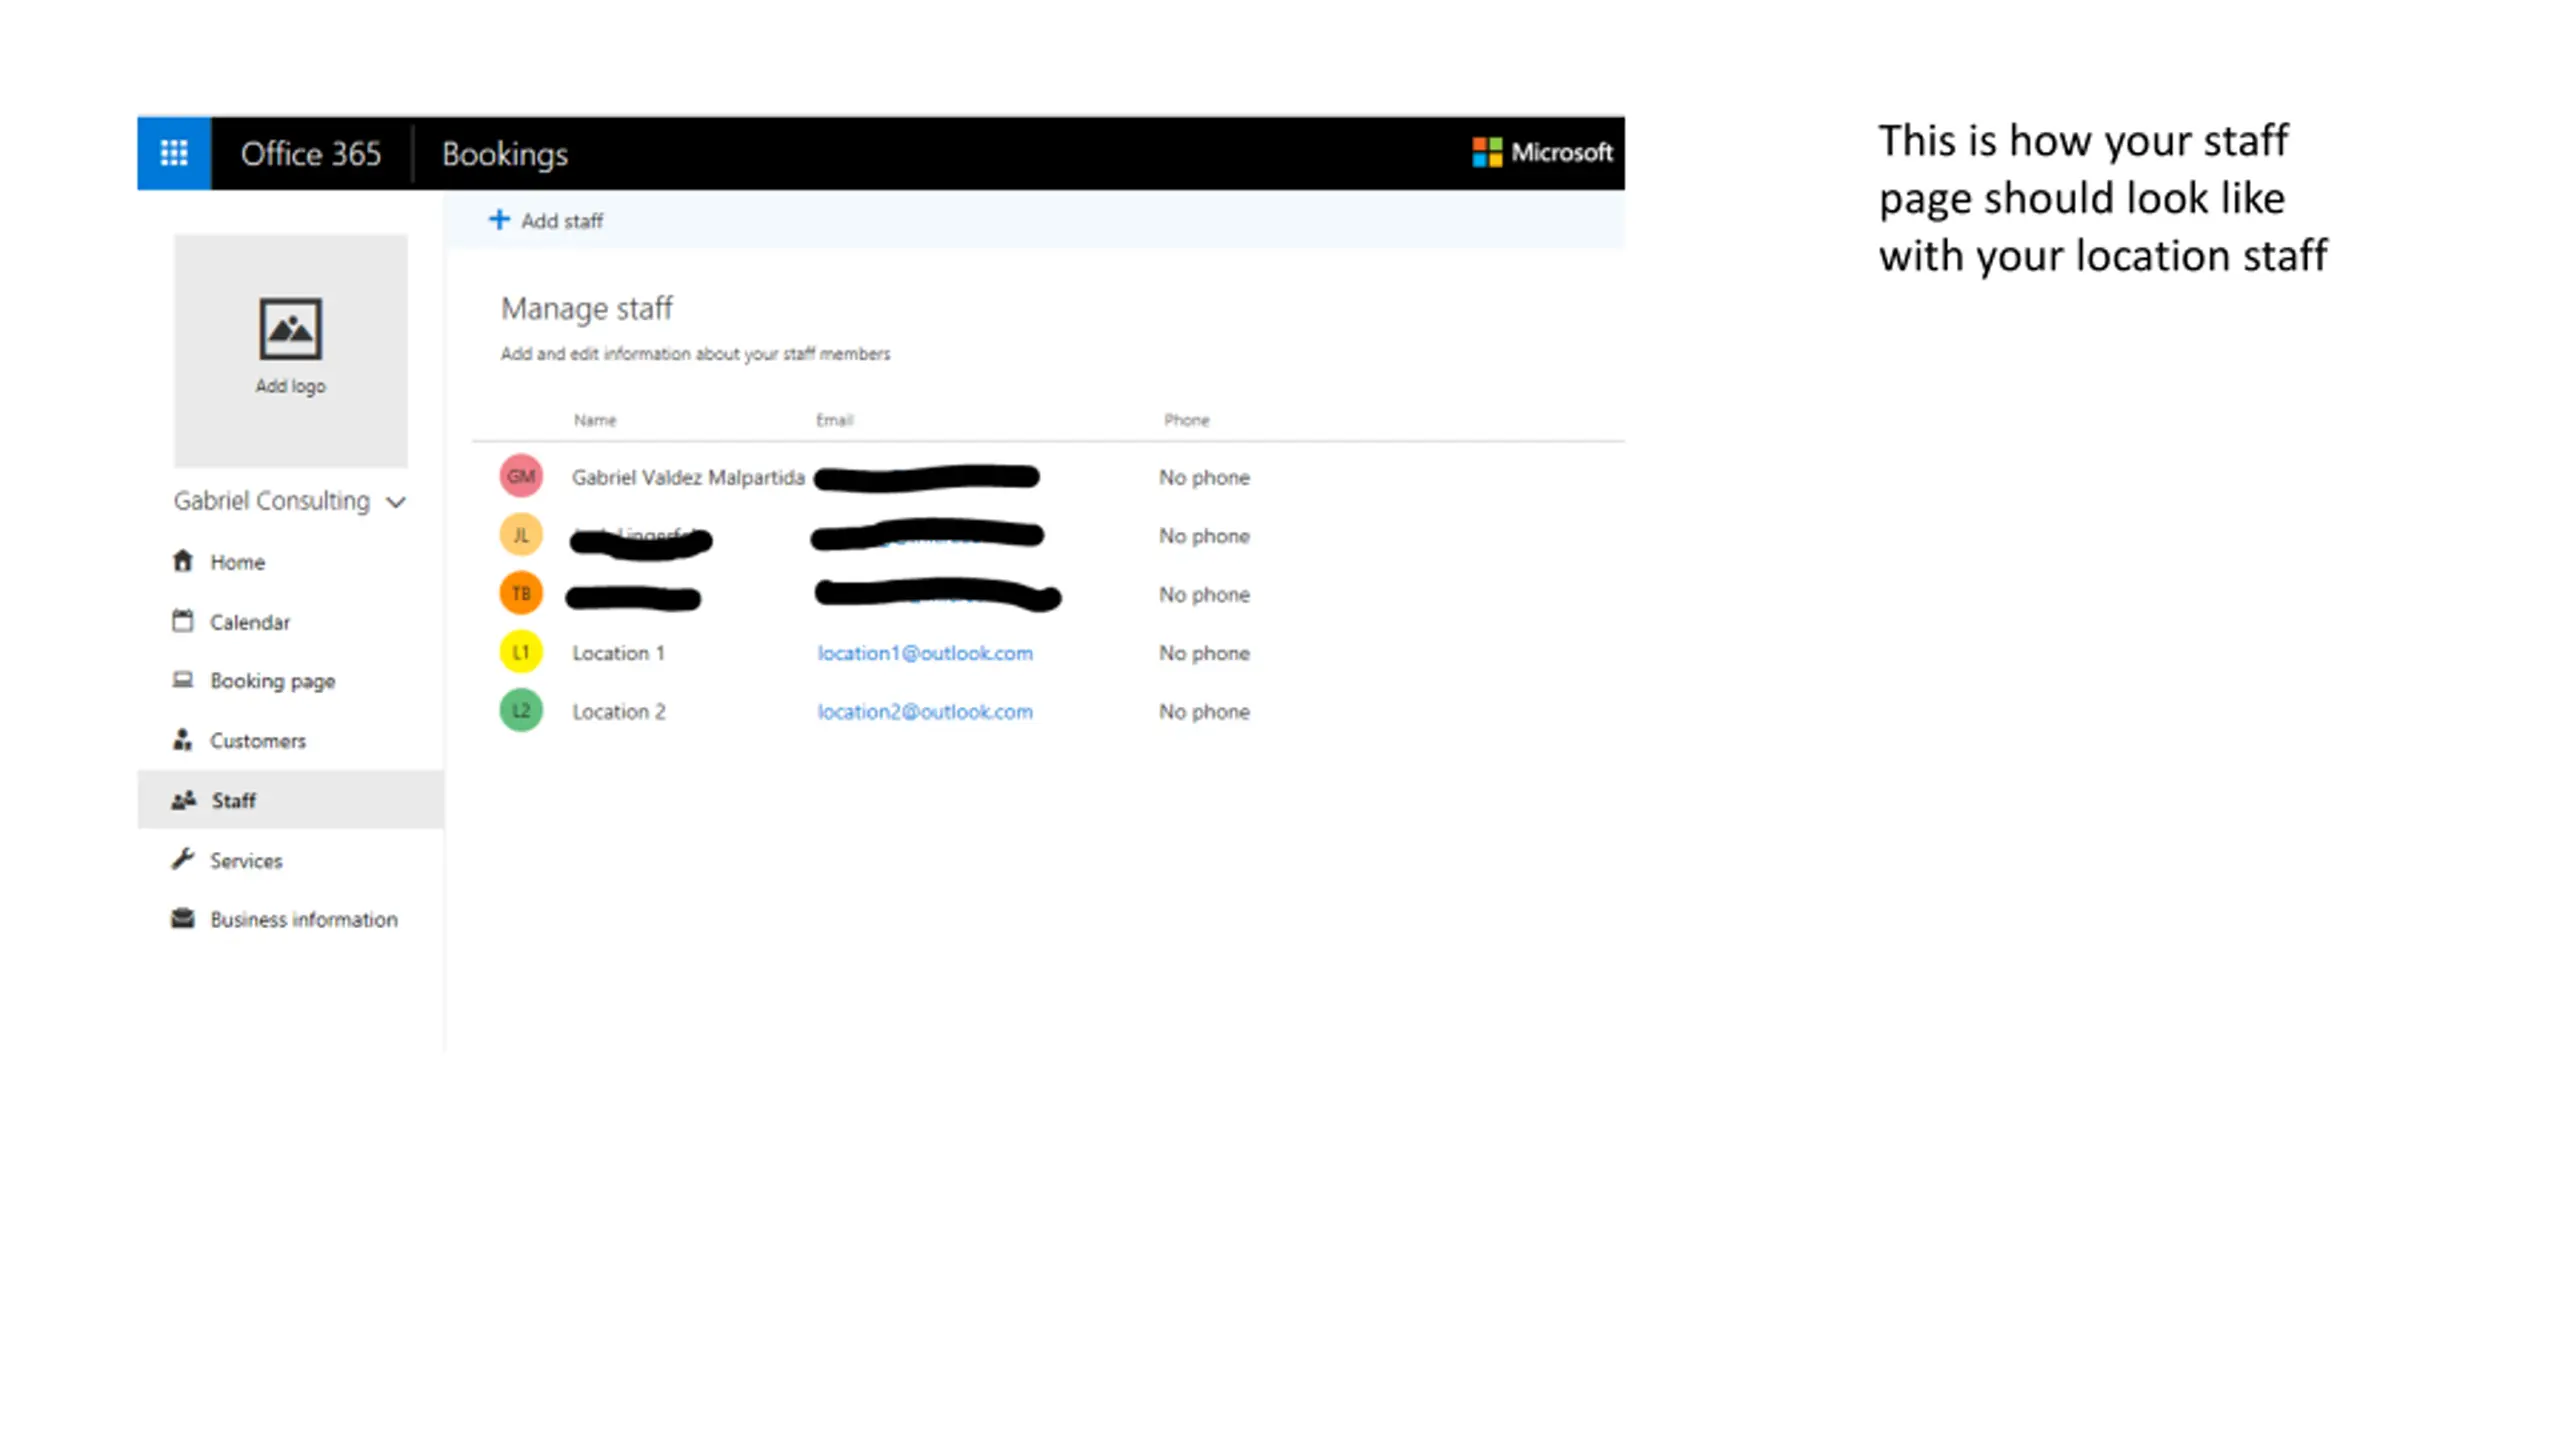Select the green L2 staff avatar
This screenshot has height=1440, width=2560.
521,711
